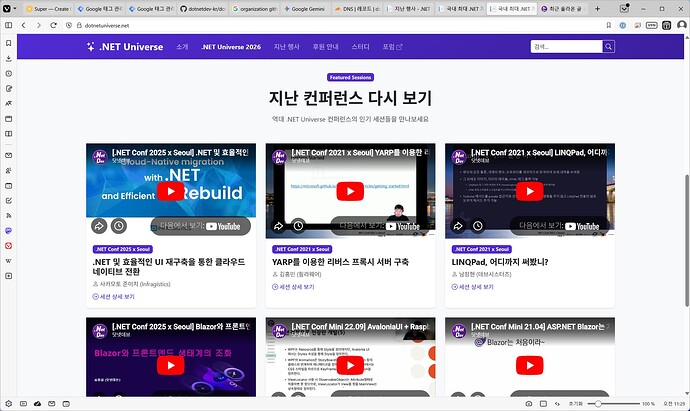Click the VPN button in the toolbar
The image size is (690, 411).
coord(651,26)
